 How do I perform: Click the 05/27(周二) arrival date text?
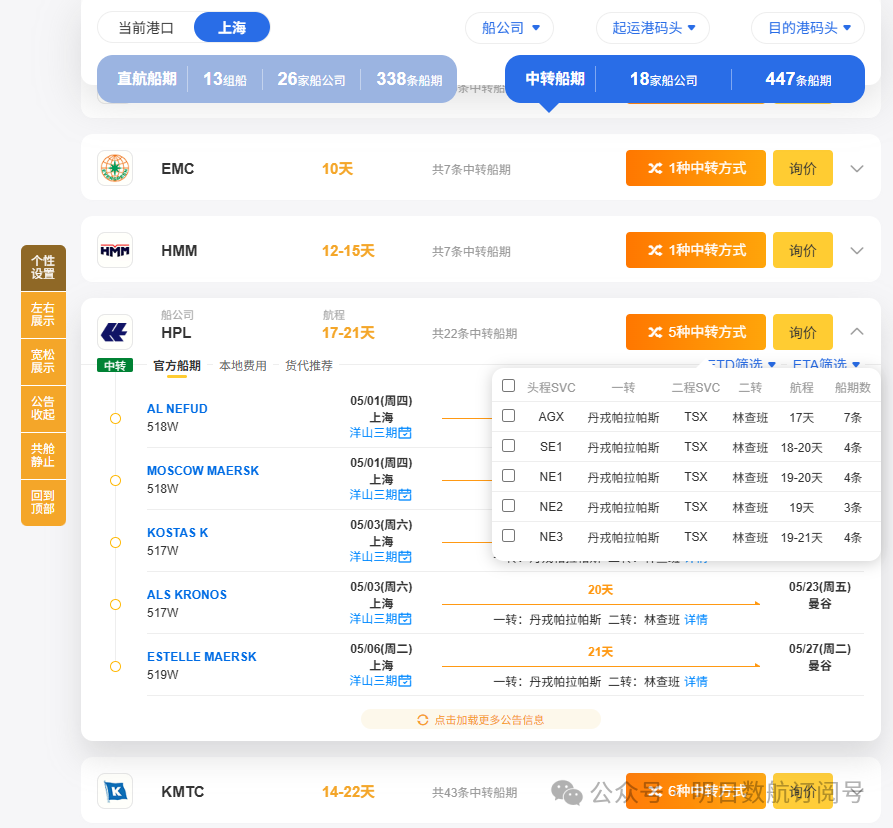point(820,649)
